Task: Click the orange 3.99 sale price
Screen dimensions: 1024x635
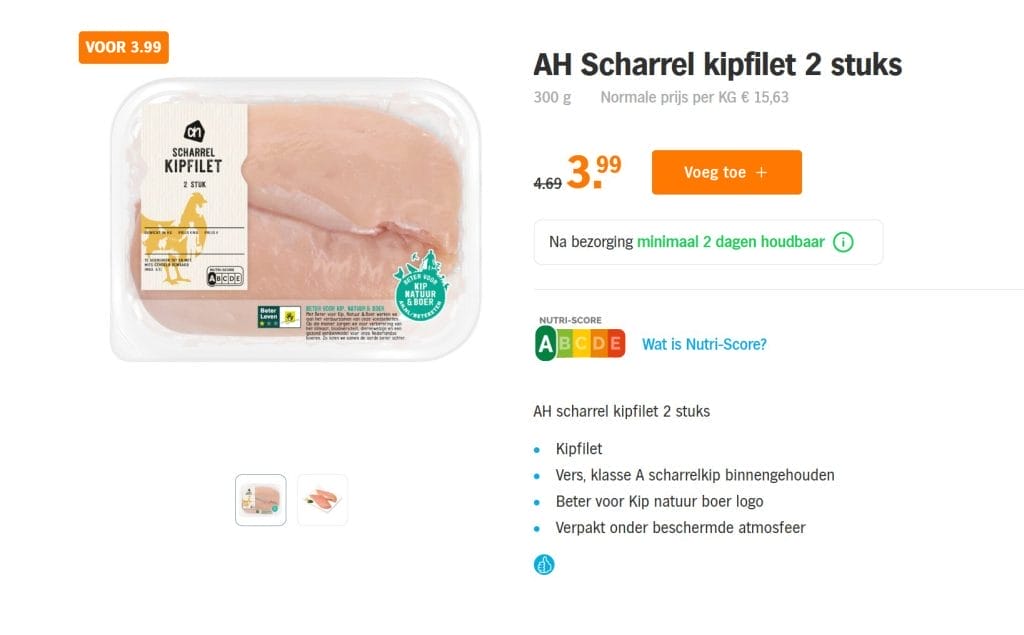Action: tap(594, 172)
